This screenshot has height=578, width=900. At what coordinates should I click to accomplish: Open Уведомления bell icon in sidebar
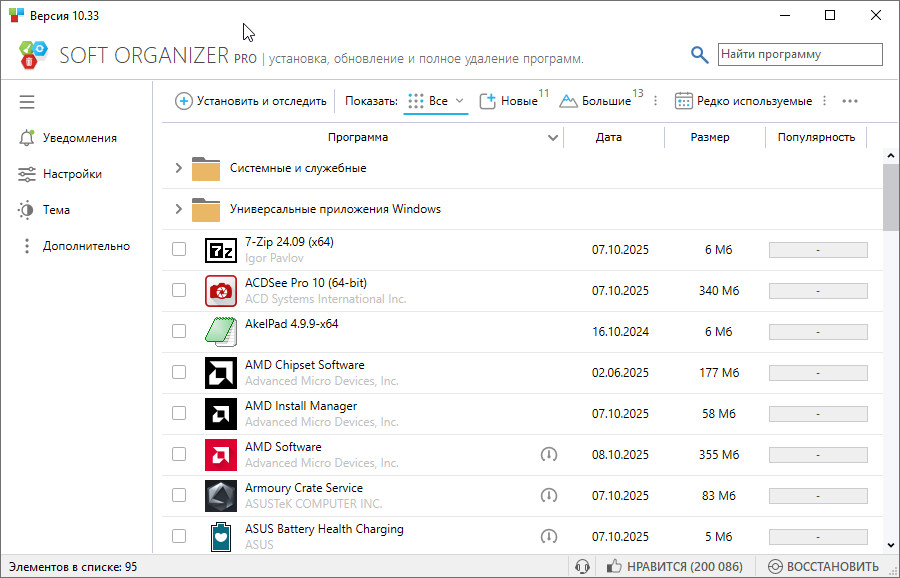27,138
